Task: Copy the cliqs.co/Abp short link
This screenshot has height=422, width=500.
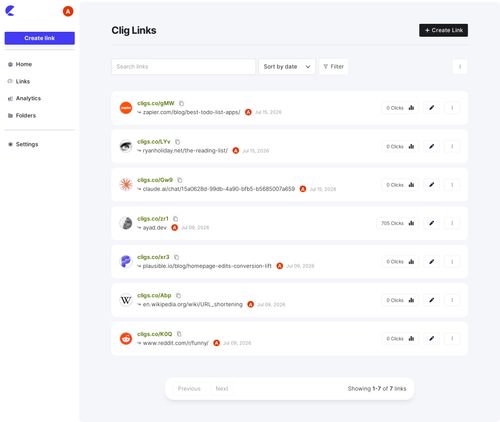Action: (x=178, y=295)
